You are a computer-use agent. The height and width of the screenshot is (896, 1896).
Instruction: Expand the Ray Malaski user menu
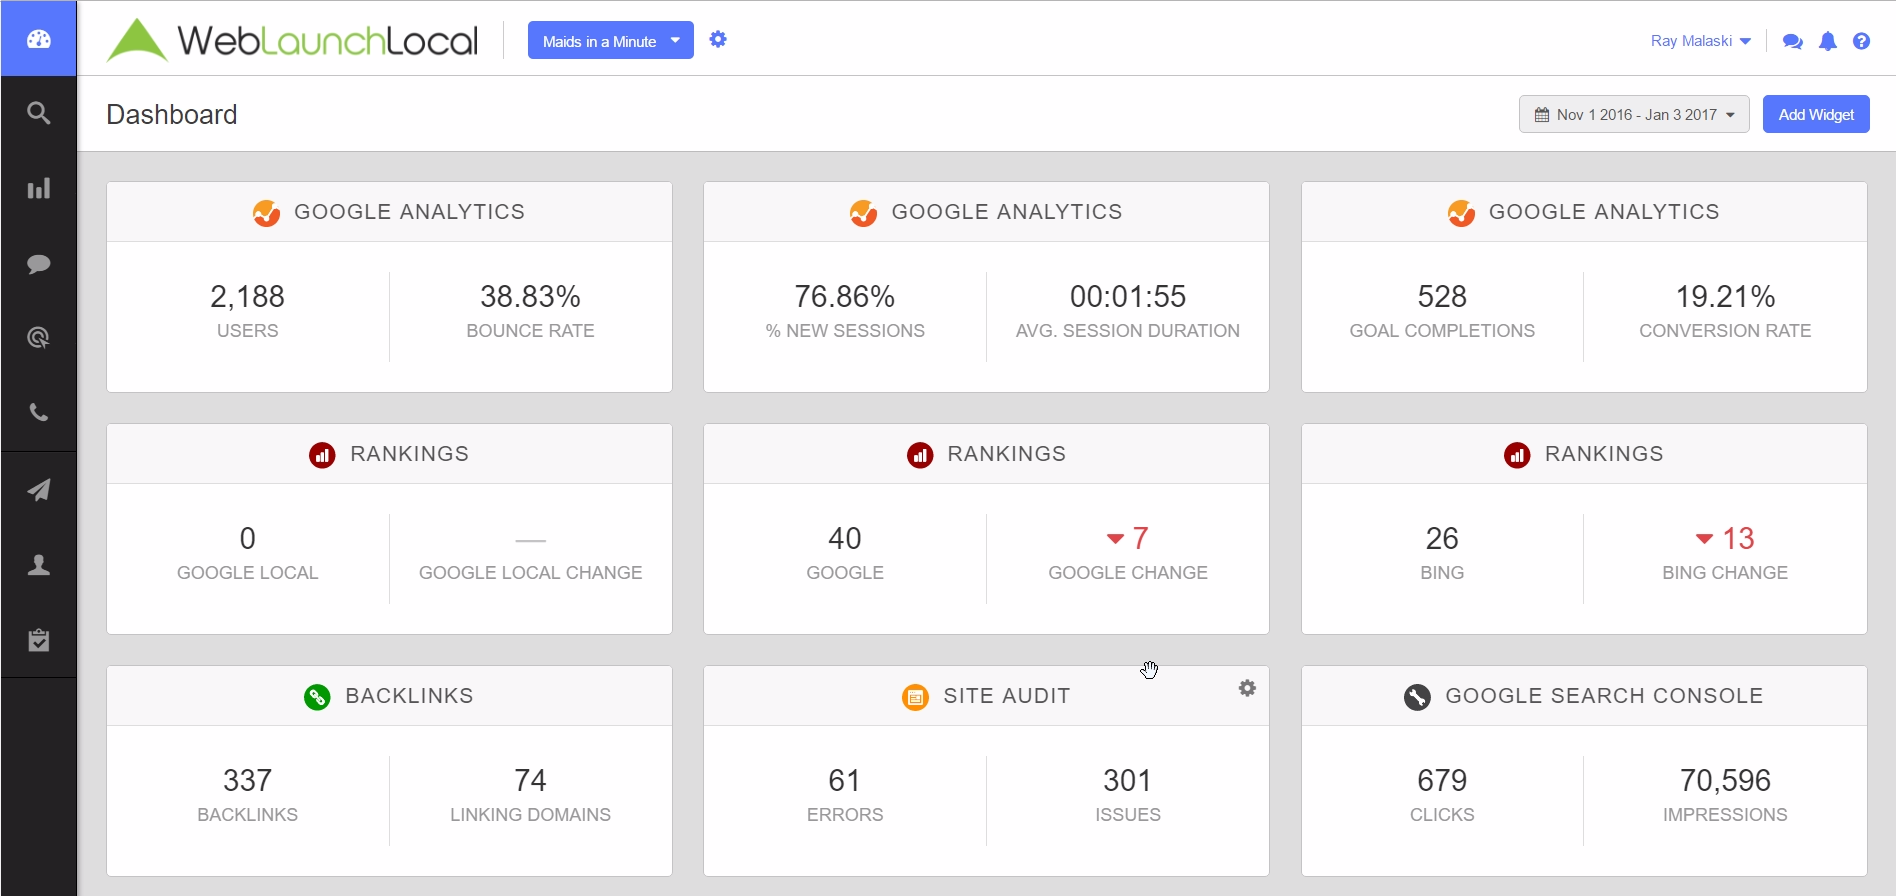point(1700,41)
